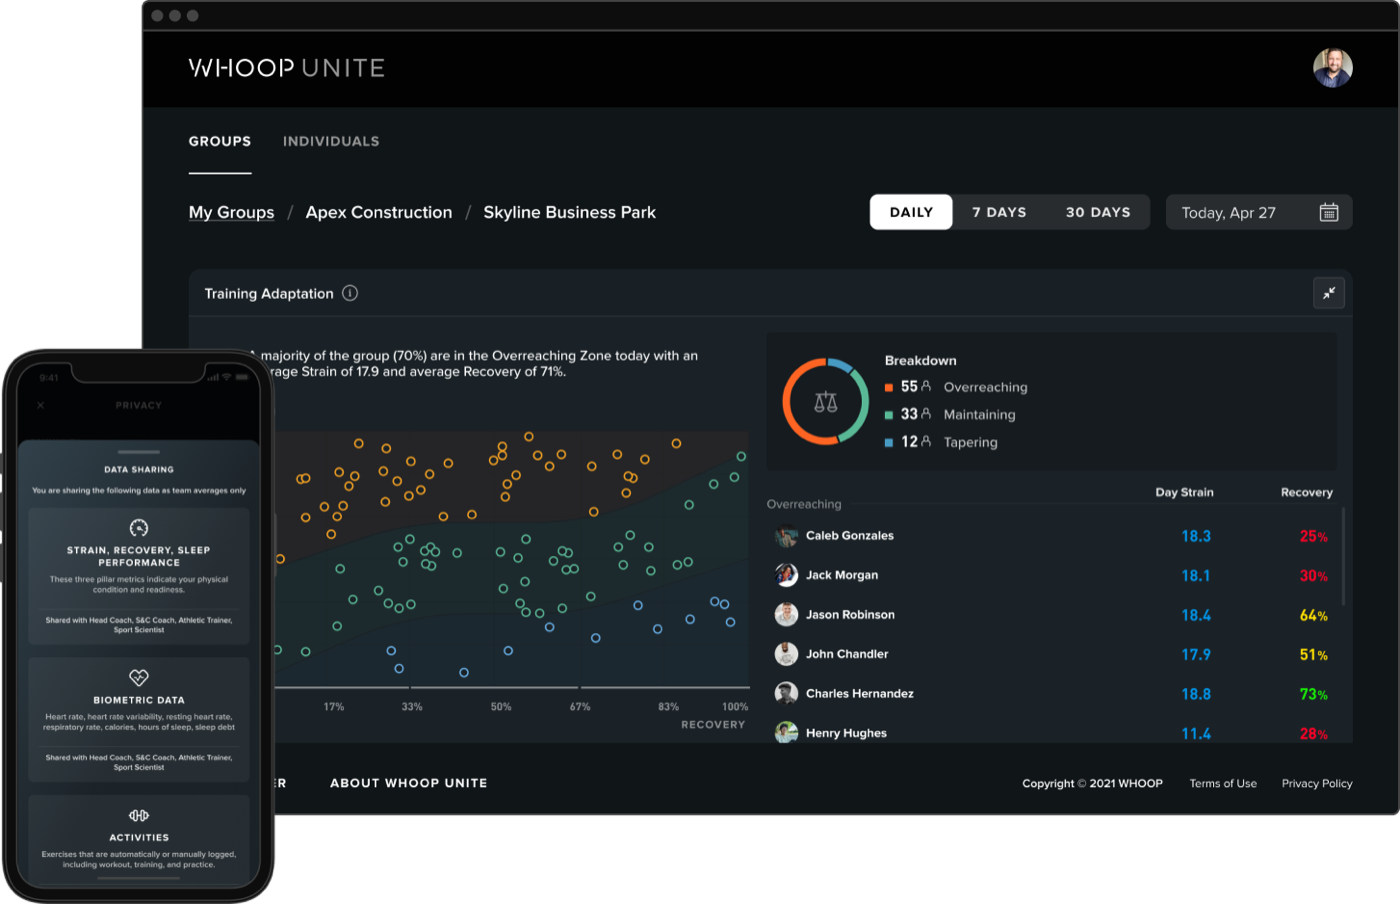Click the blue Tapering legend swatch
The image size is (1400, 904).
pyautogui.click(x=888, y=442)
